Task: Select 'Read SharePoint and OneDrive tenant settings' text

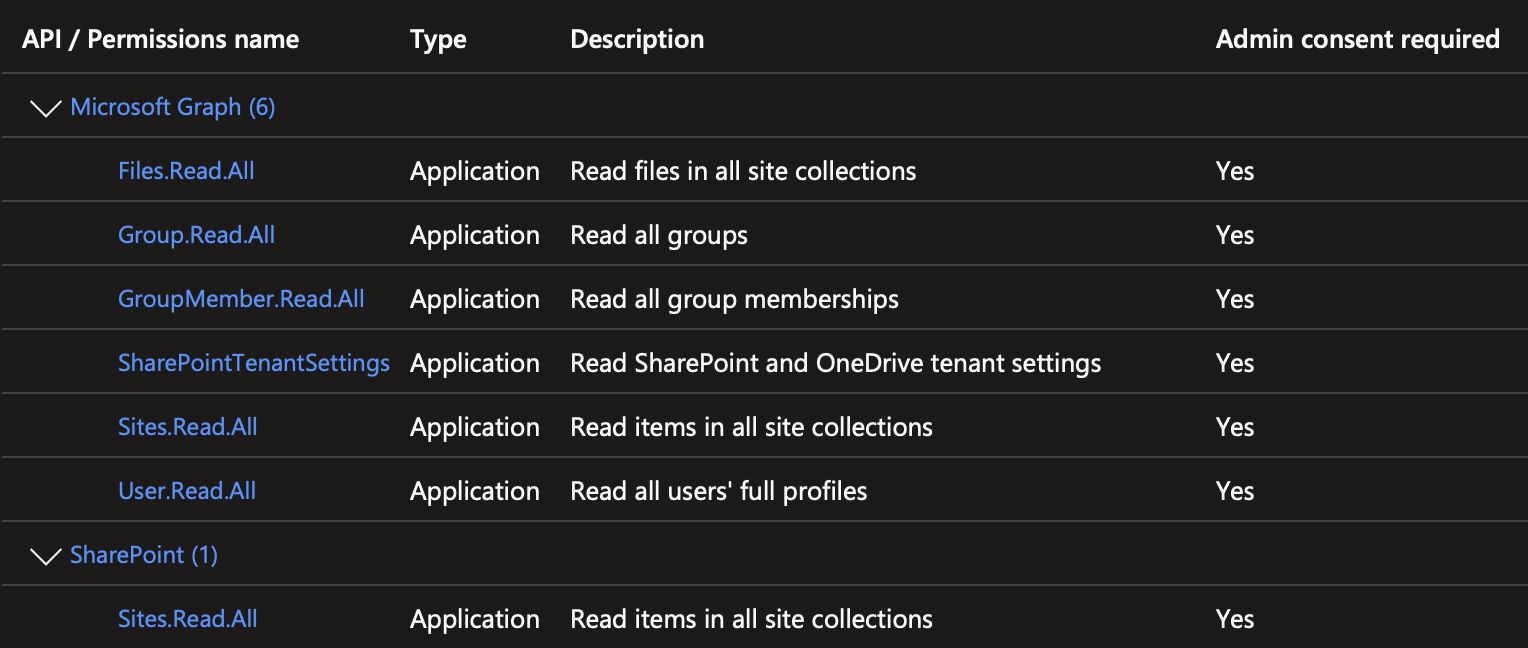Action: (836, 363)
